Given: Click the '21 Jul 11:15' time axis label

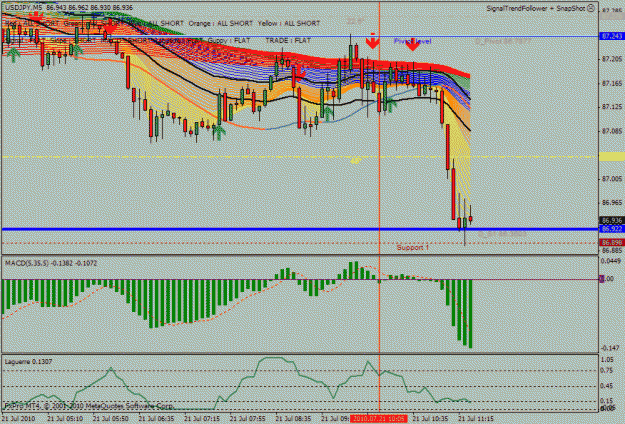Looking at the screenshot, I should (476, 419).
